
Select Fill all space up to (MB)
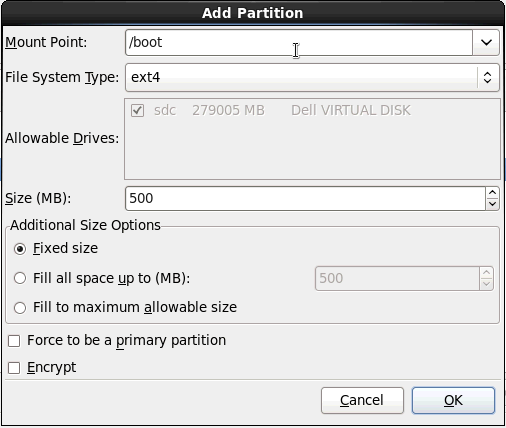[20, 278]
